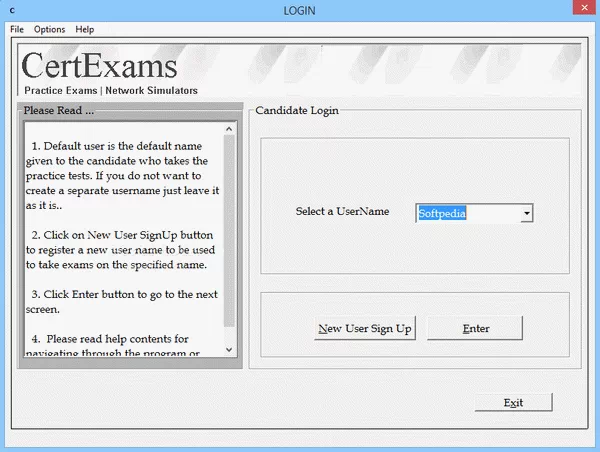Click the Exit button
600x452 pixels.
(x=514, y=403)
